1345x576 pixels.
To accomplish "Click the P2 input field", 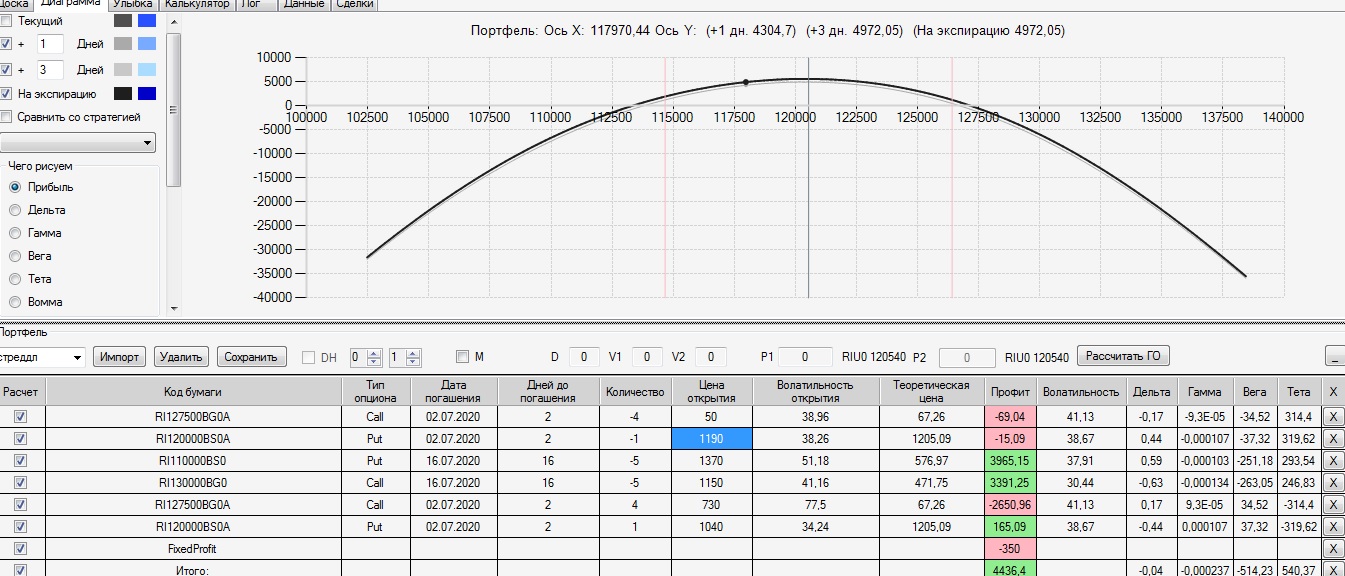I will [x=966, y=357].
